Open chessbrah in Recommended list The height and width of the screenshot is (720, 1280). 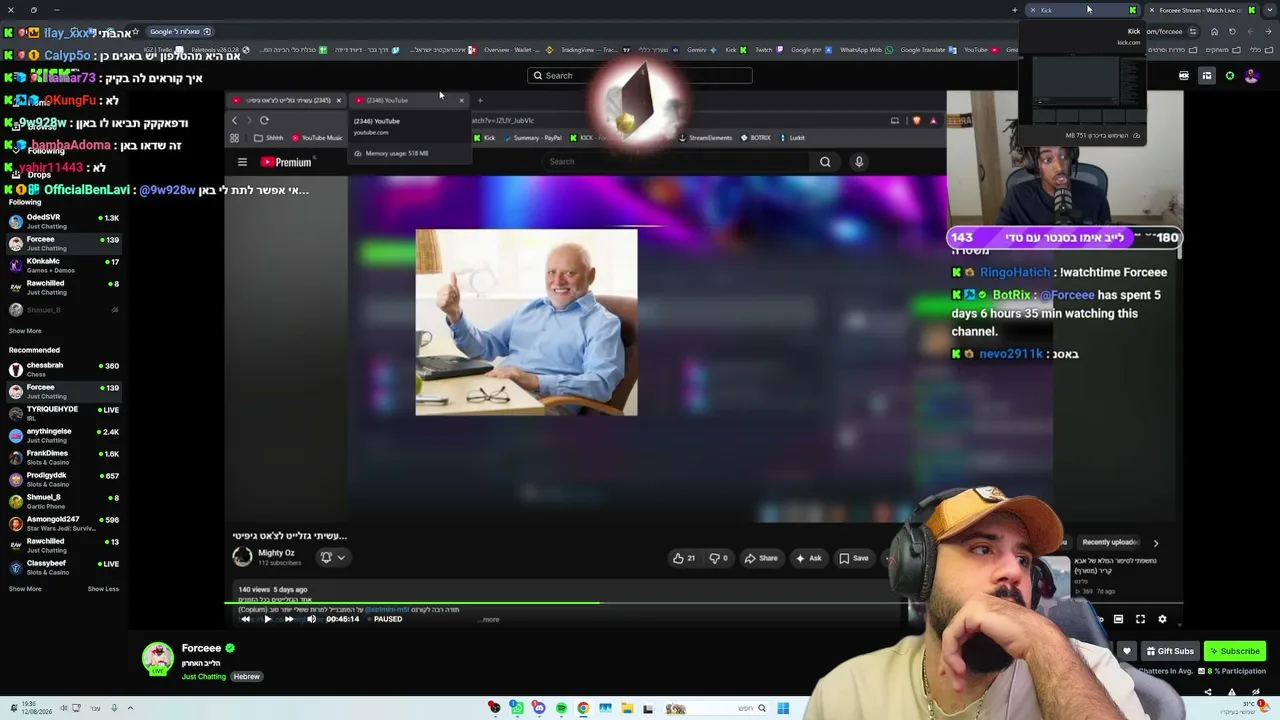pyautogui.click(x=64, y=370)
